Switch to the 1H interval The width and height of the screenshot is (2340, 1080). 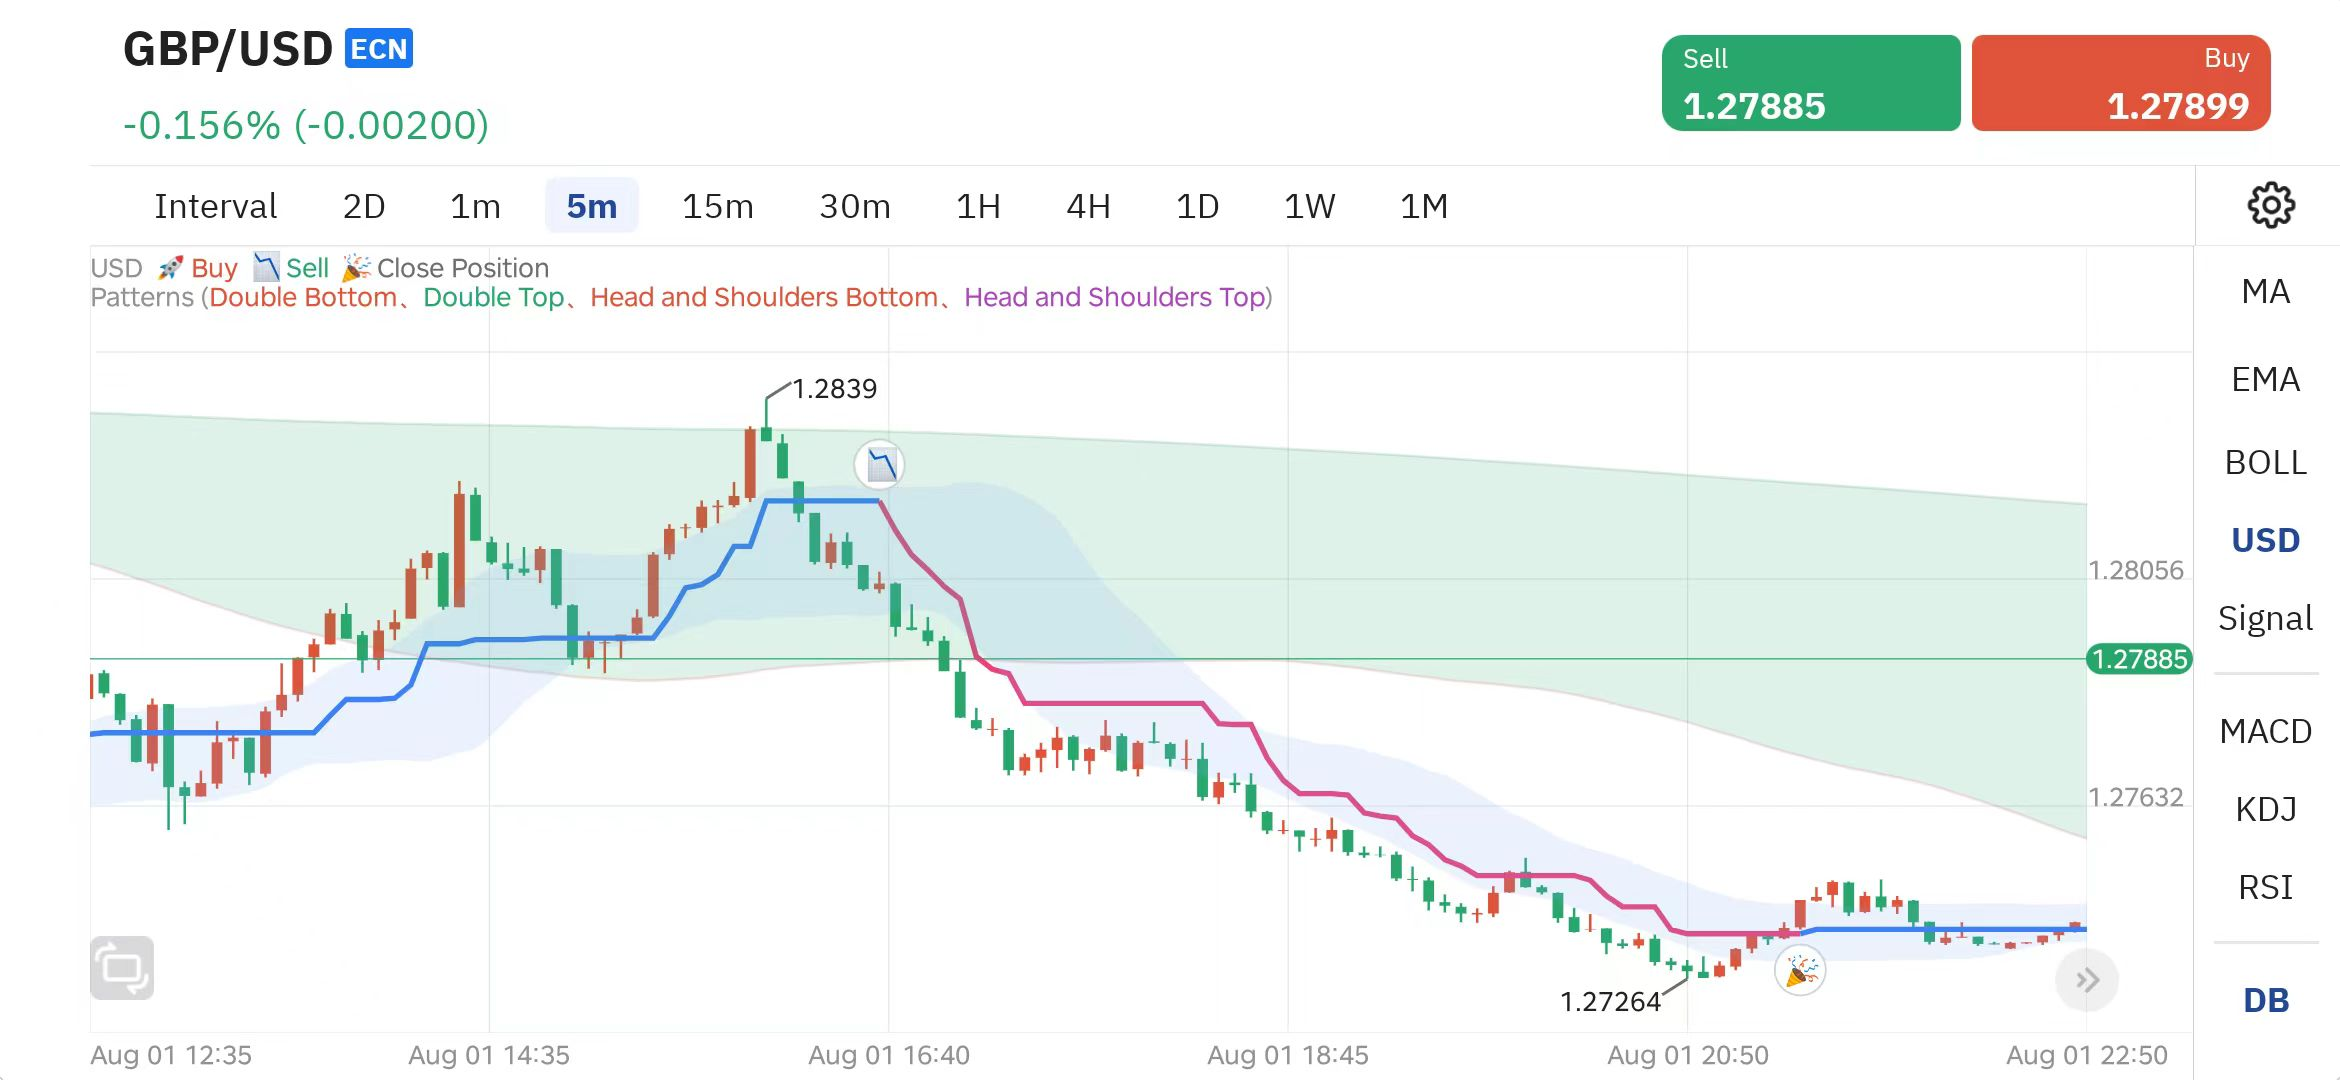(977, 206)
